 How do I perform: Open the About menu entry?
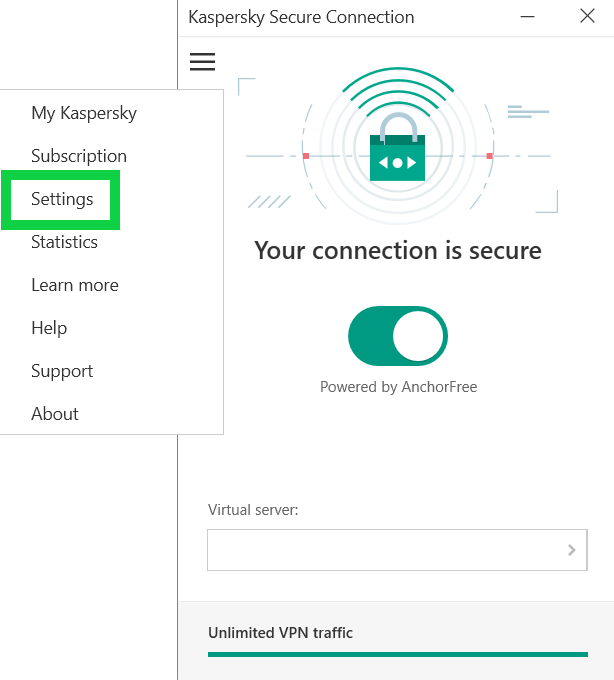point(55,414)
